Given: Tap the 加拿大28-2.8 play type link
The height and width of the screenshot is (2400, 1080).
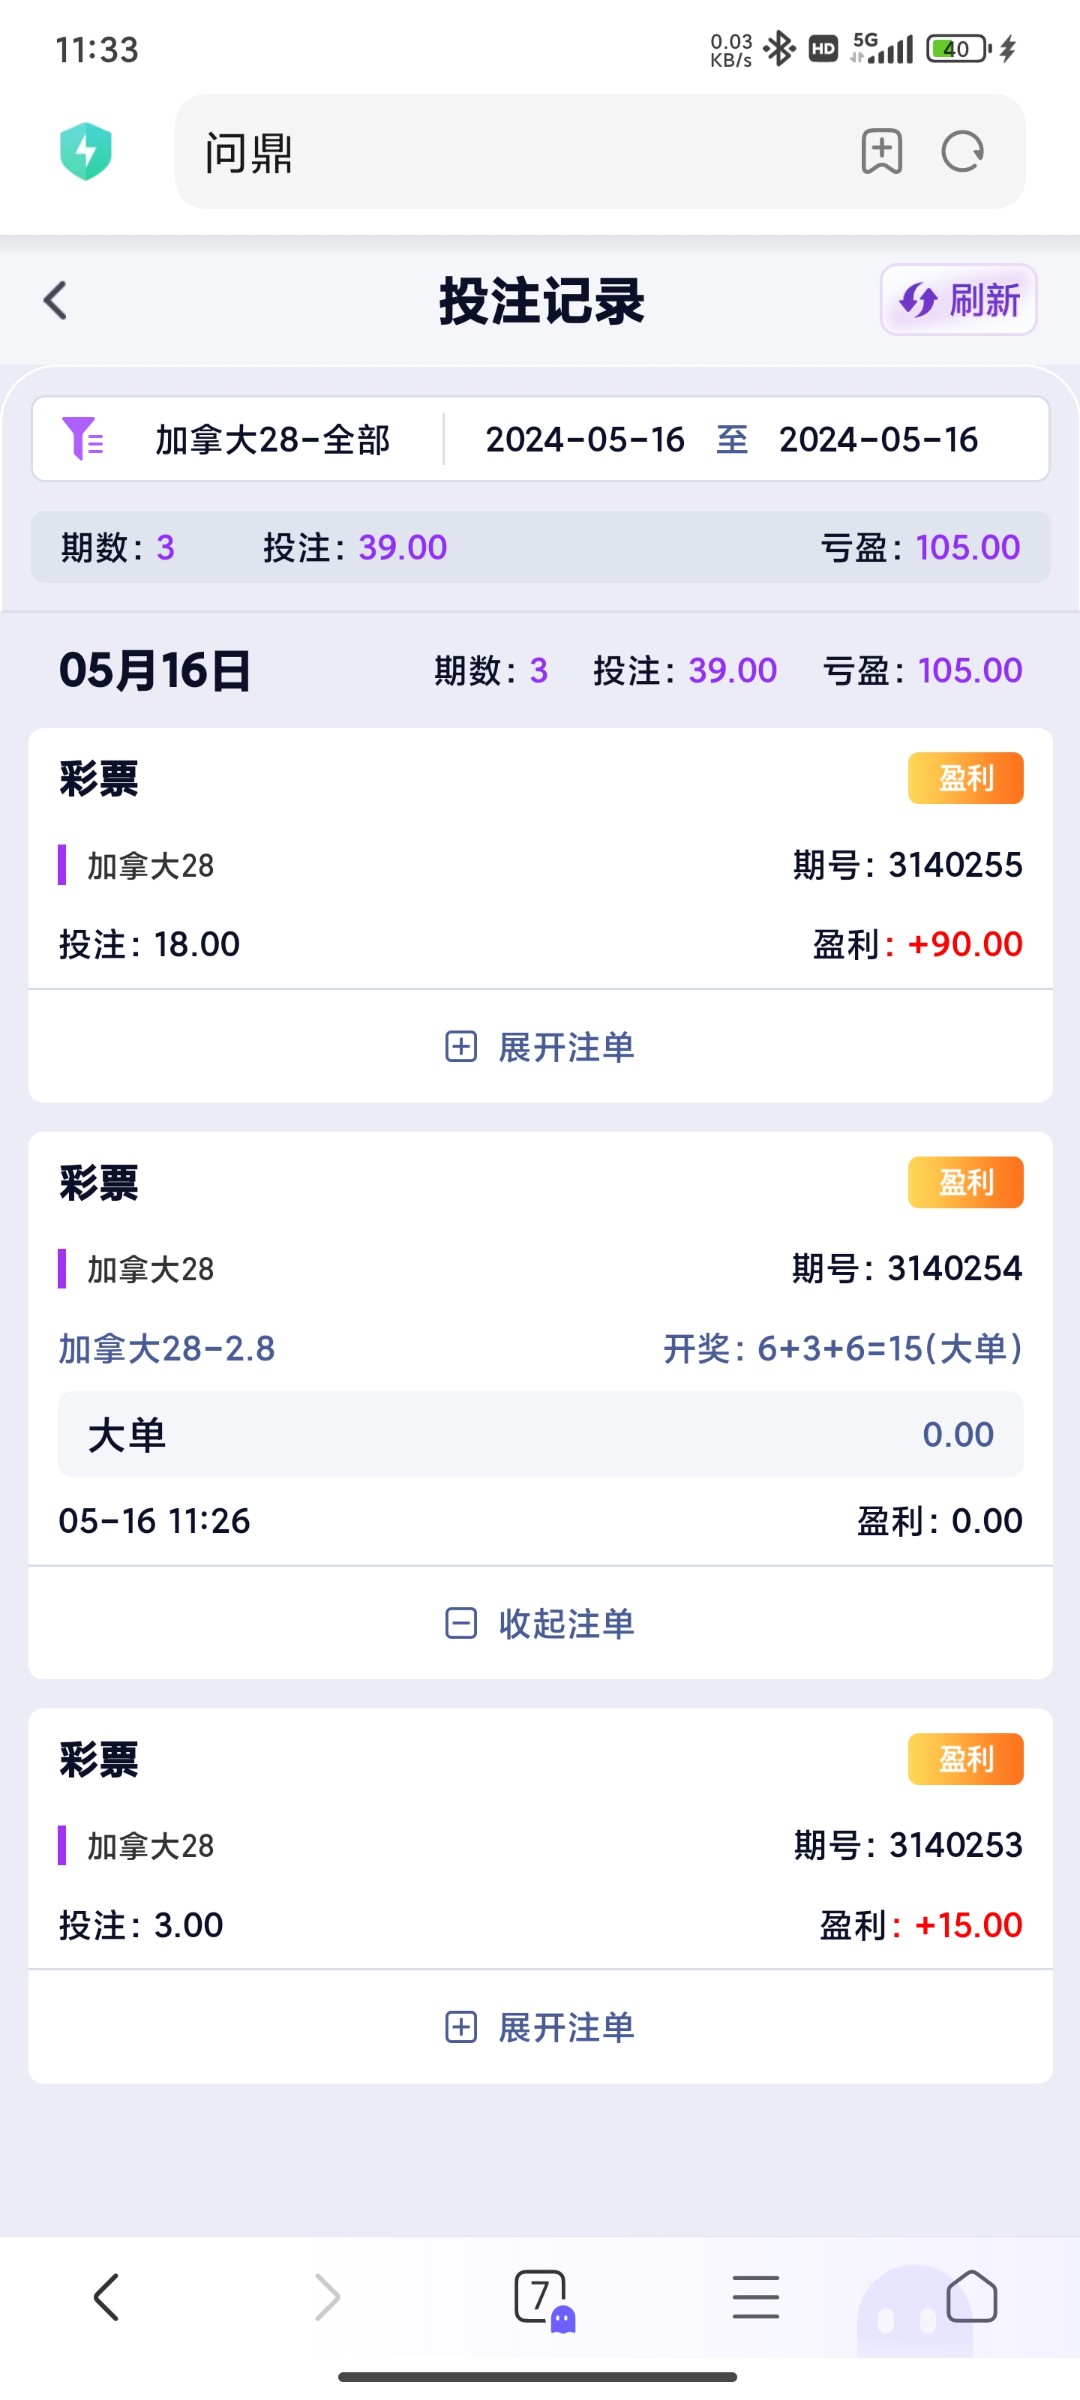Looking at the screenshot, I should [x=167, y=1349].
